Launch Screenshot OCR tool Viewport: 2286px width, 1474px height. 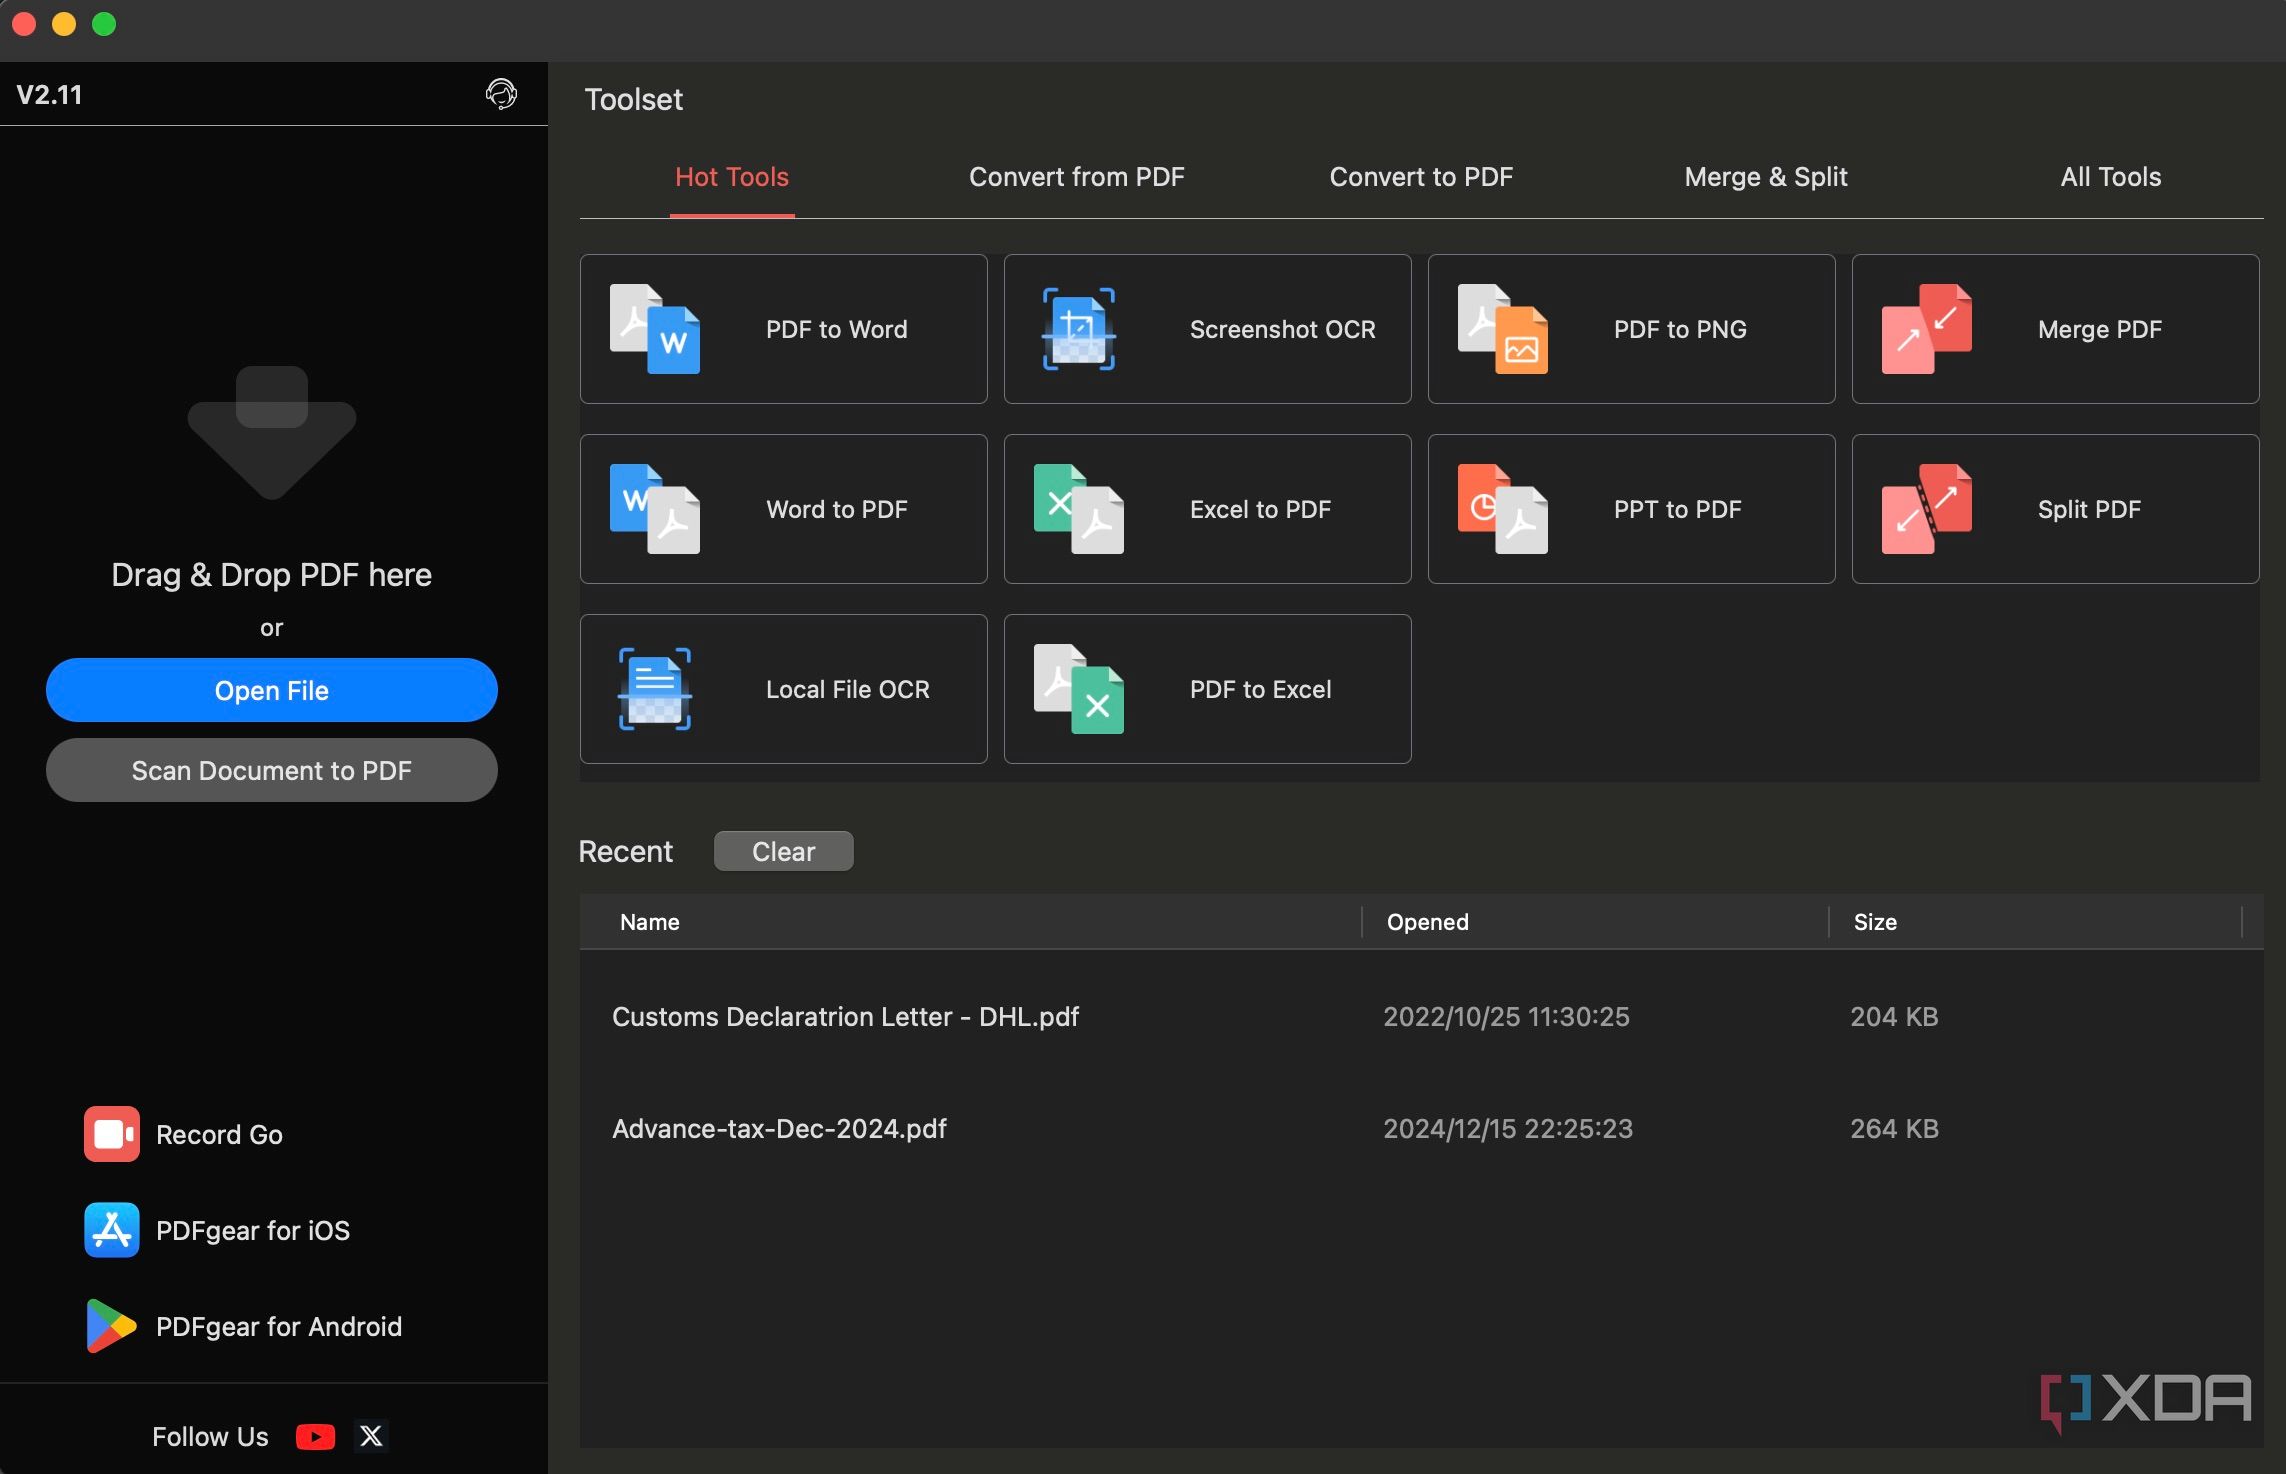pos(1207,329)
